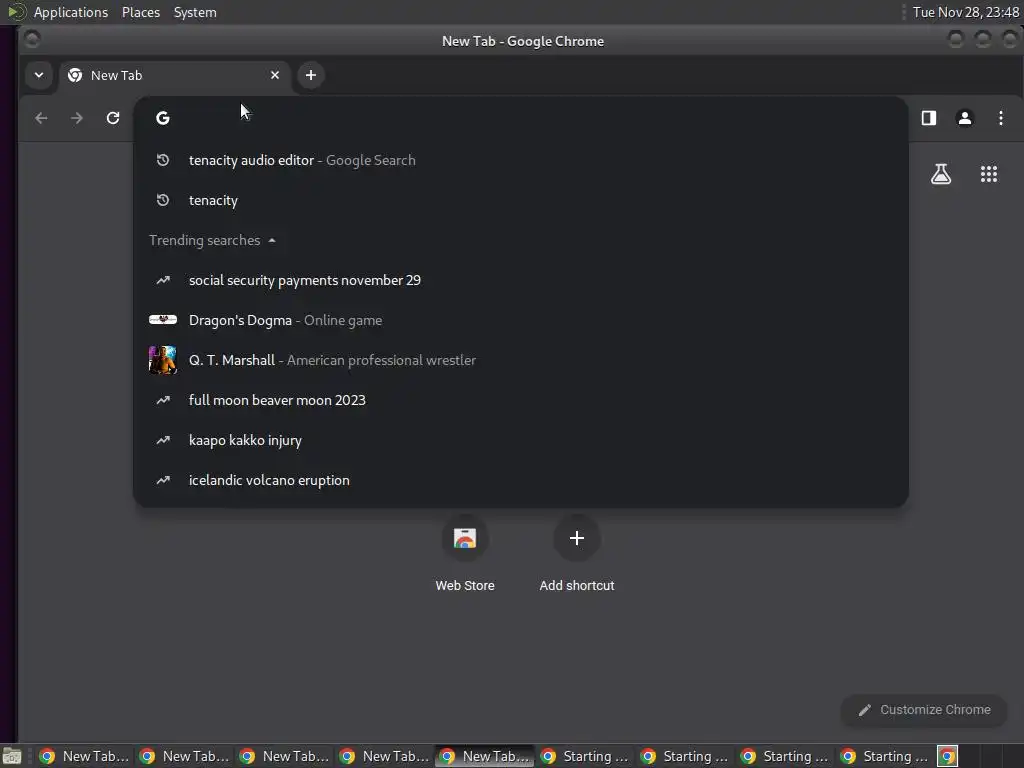This screenshot has width=1024, height=768.
Task: Click the Customize Chrome button
Action: [924, 710]
